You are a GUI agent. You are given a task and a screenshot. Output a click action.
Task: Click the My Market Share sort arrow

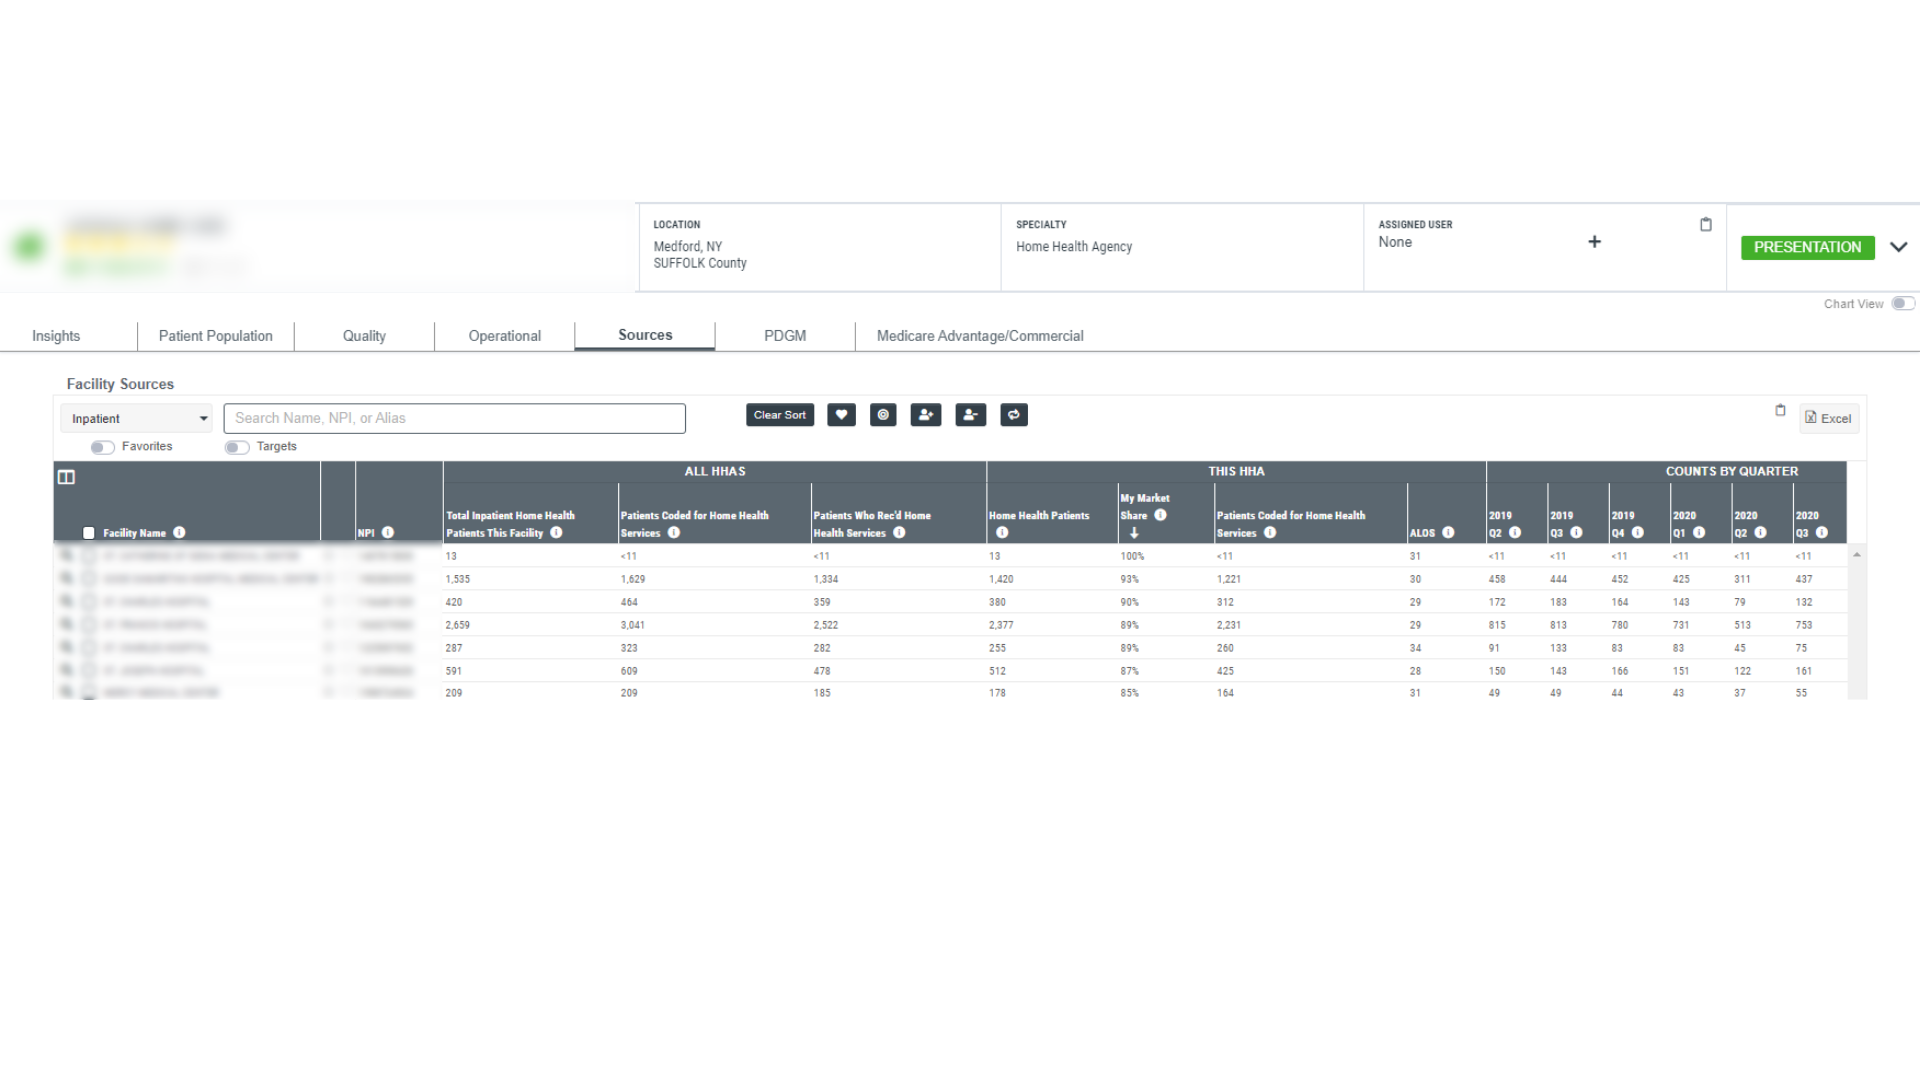coord(1134,533)
